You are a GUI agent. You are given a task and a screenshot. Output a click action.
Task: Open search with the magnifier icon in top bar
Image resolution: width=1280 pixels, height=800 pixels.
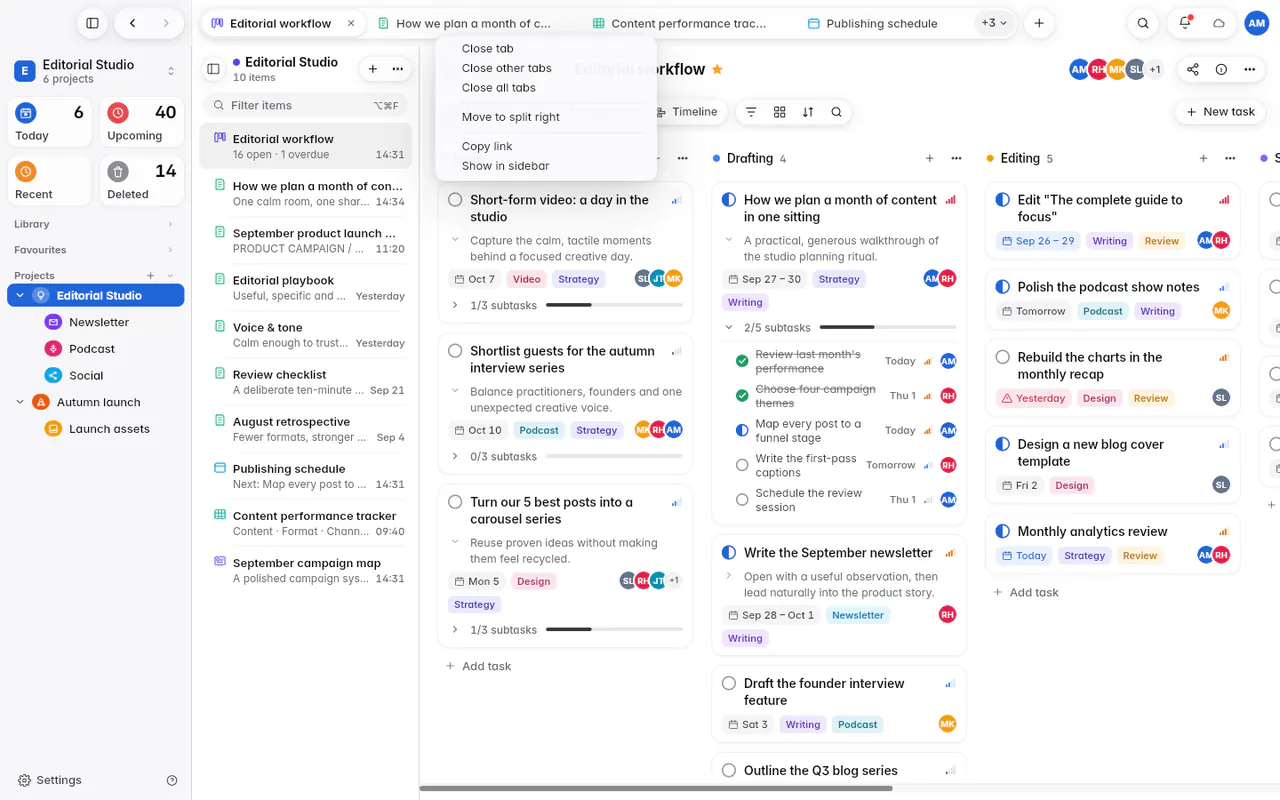[x=1143, y=23]
